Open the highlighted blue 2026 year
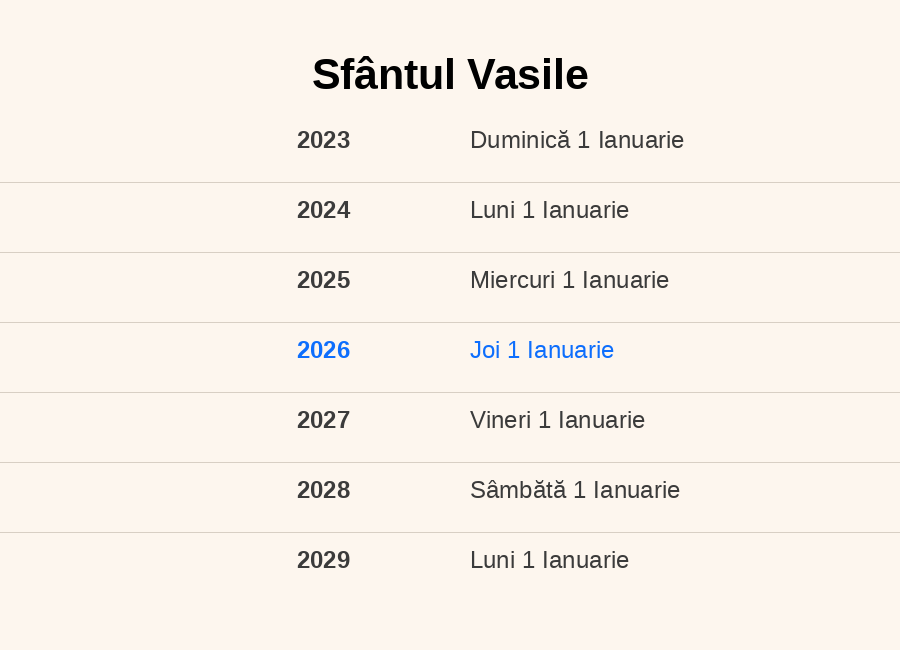Viewport: 900px width, 650px height. click(x=323, y=350)
